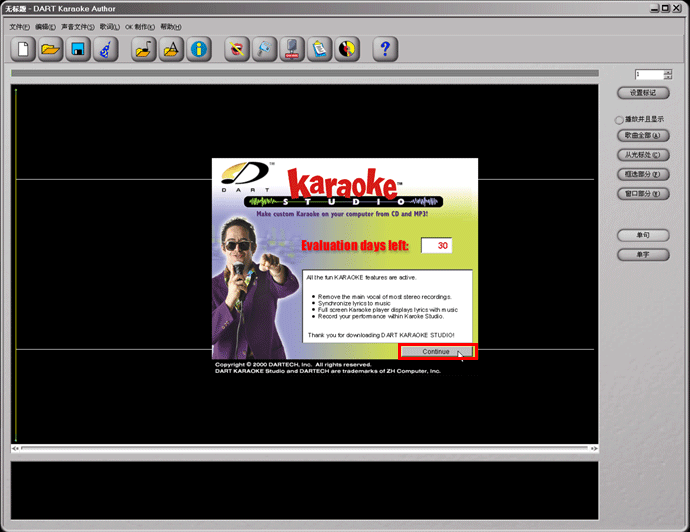The height and width of the screenshot is (532, 690).
Task: Click the CD disc burn icon
Action: click(347, 49)
